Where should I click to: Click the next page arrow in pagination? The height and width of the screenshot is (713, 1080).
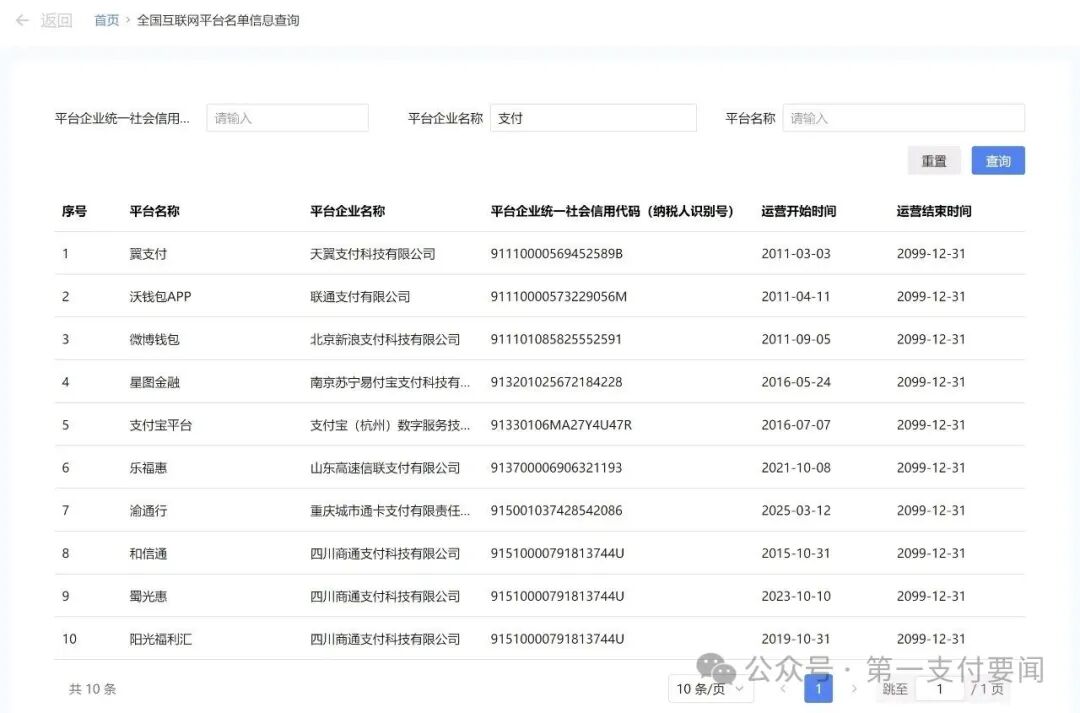(x=855, y=689)
